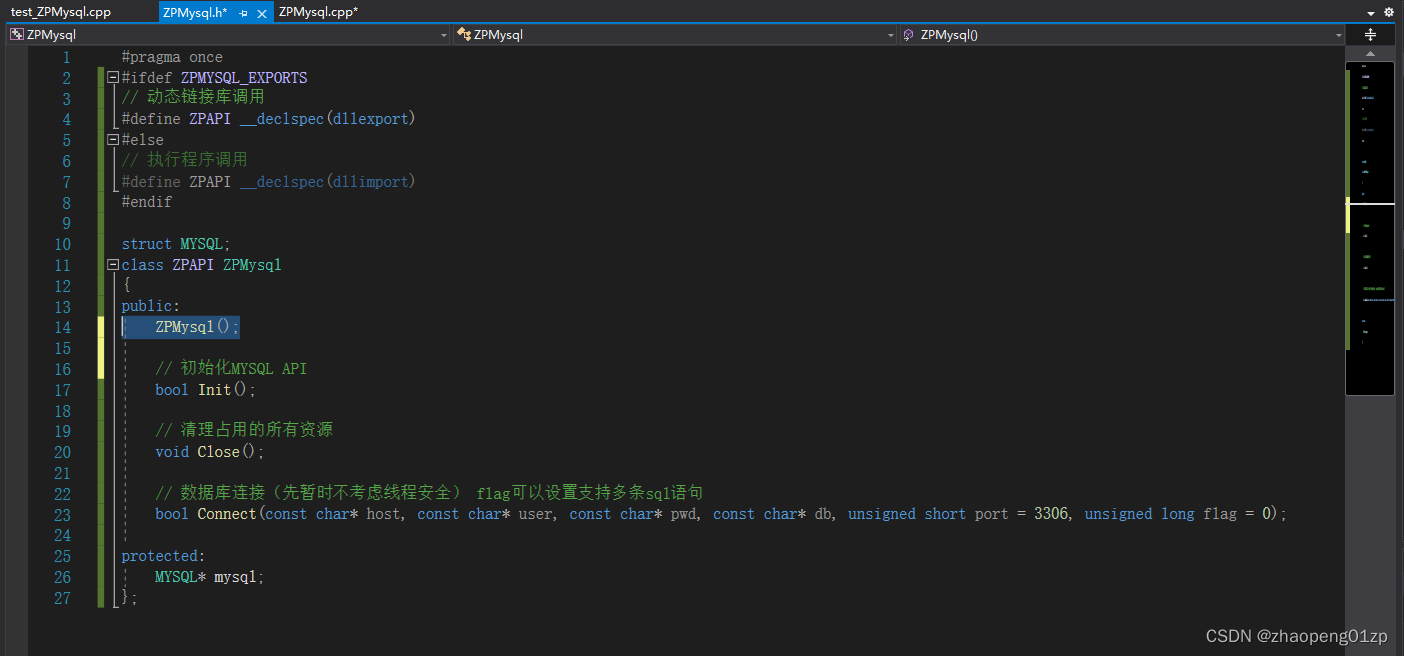Click the MYSQL* mysql; member
This screenshot has height=656, width=1404.
(x=209, y=577)
